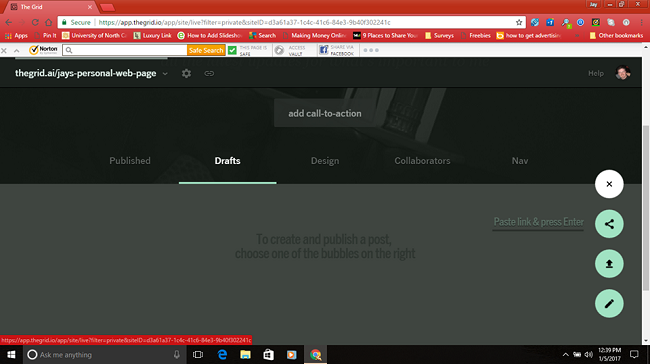Open the Collaborators tab
This screenshot has width=650, height=364.
[422, 161]
